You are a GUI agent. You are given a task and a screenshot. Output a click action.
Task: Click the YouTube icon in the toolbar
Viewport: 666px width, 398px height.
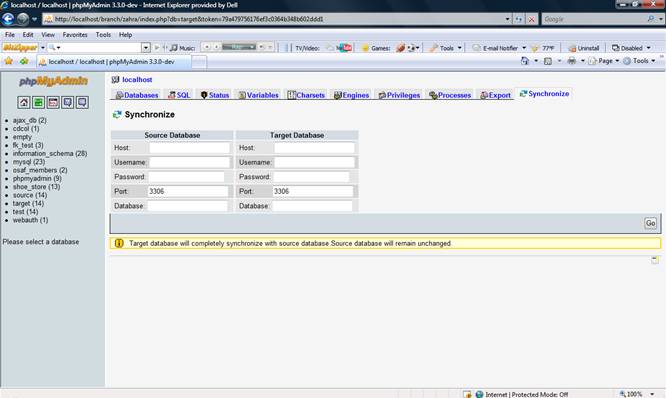tap(344, 48)
